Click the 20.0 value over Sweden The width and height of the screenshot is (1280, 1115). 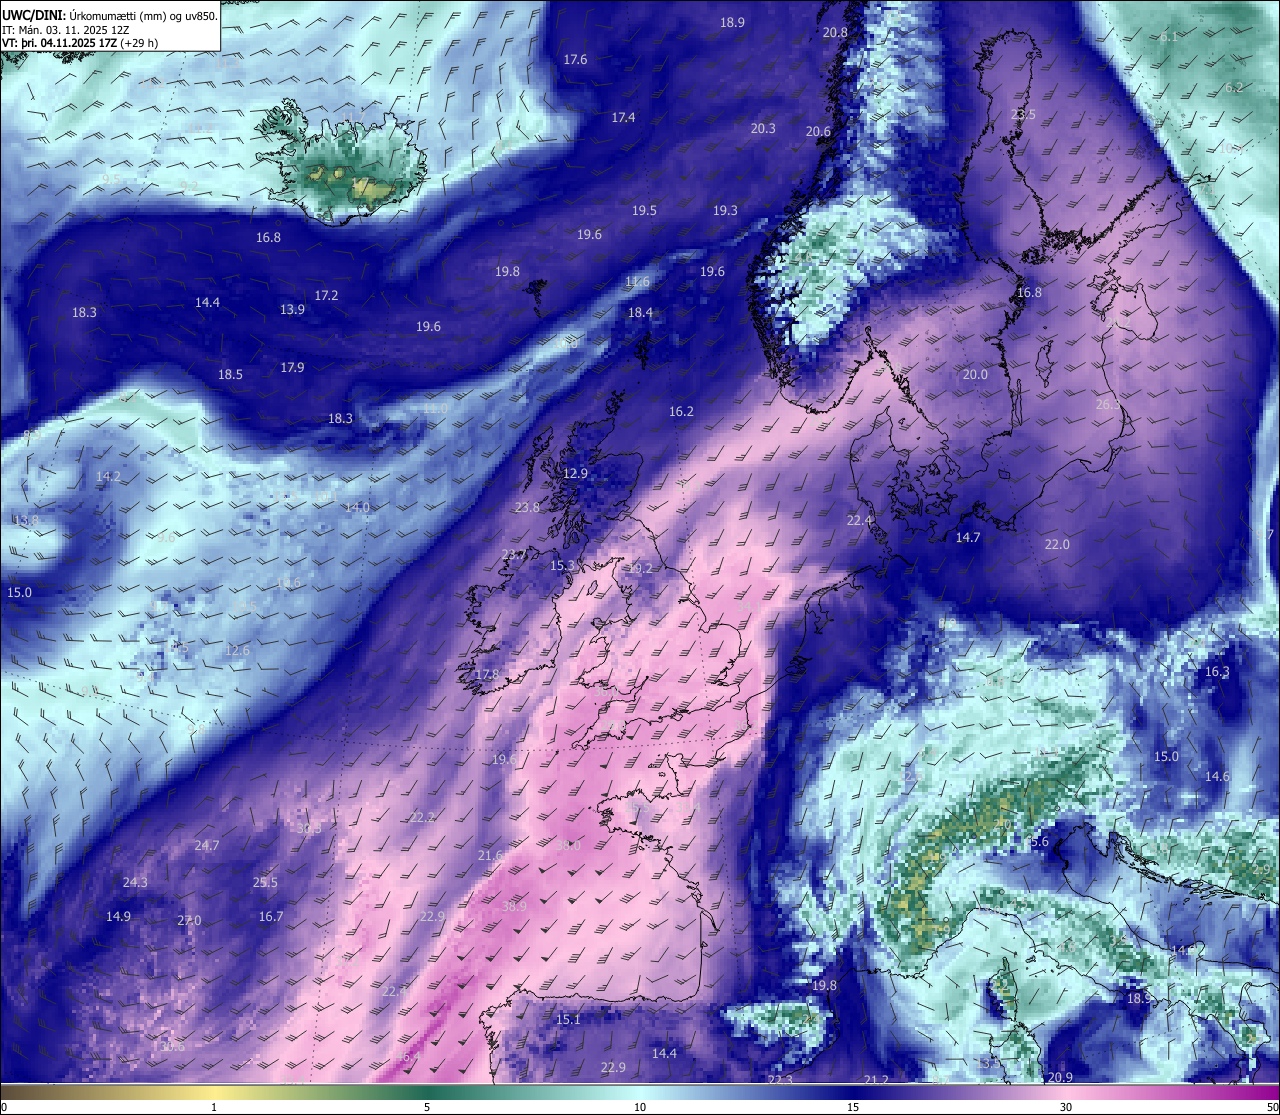(975, 375)
